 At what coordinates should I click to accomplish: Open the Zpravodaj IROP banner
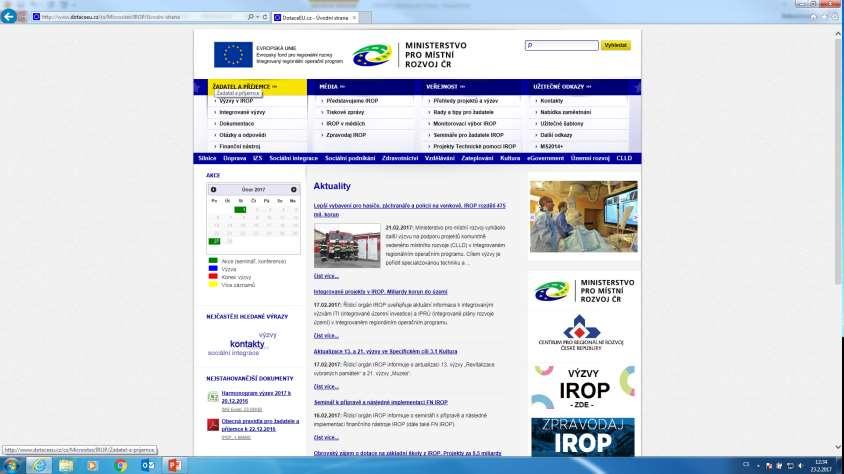point(583,437)
